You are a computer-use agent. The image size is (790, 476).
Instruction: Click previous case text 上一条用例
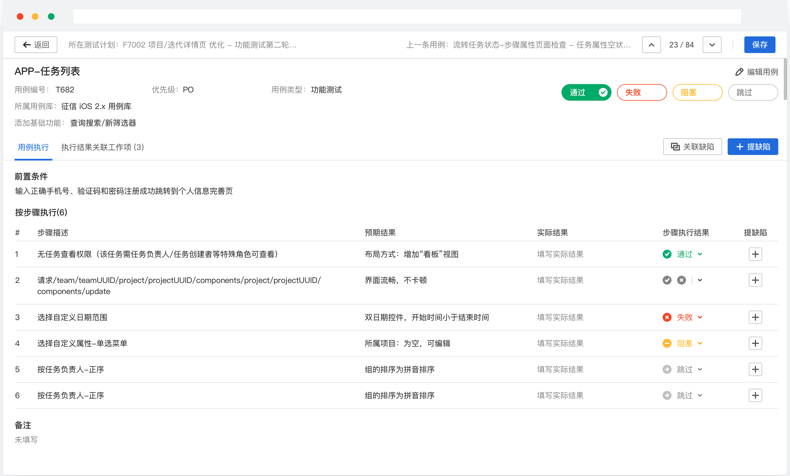pos(518,45)
